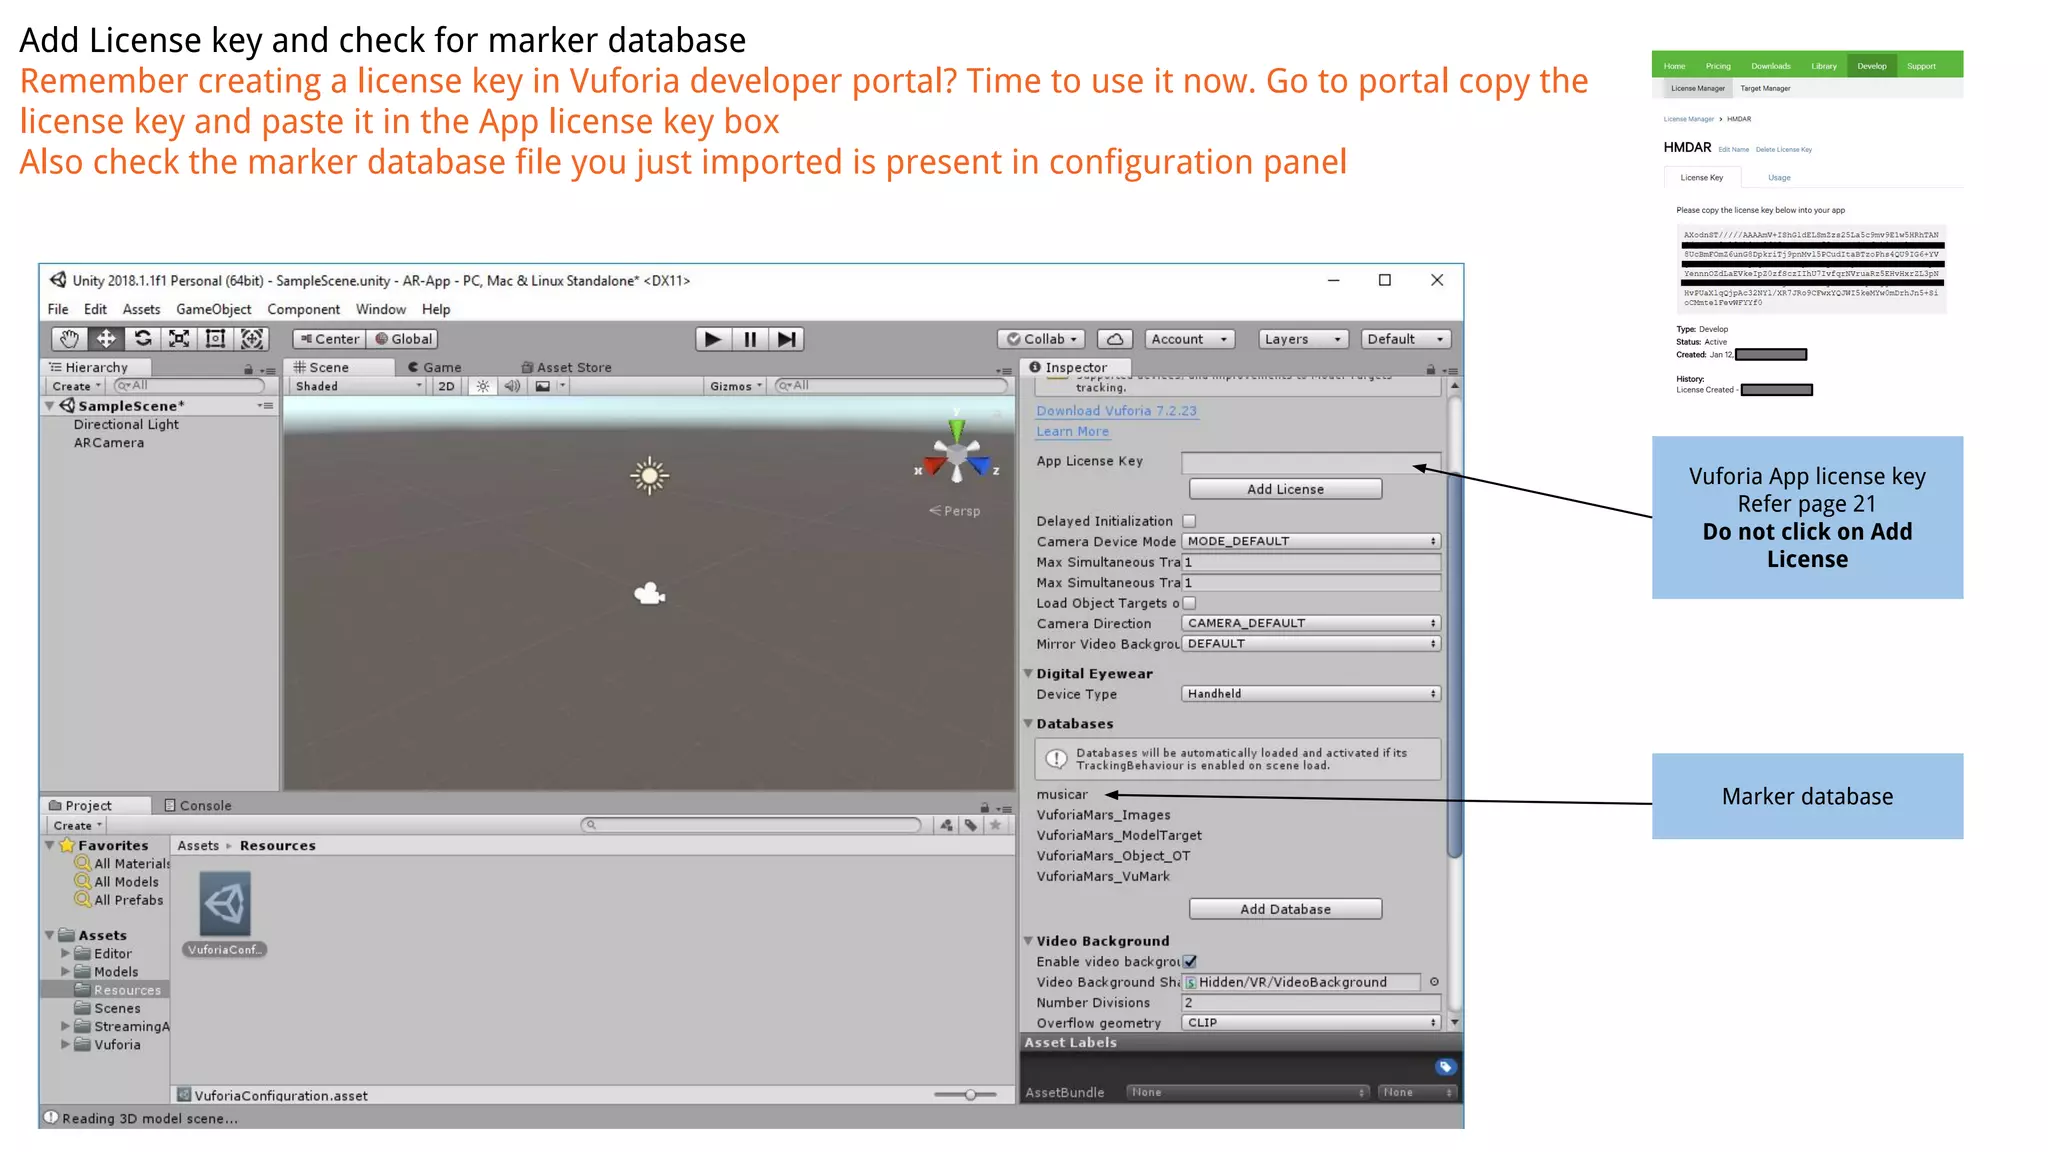The width and height of the screenshot is (2048, 1152).
Task: Toggle the Hierarchy panel lock icon
Action: click(x=248, y=368)
